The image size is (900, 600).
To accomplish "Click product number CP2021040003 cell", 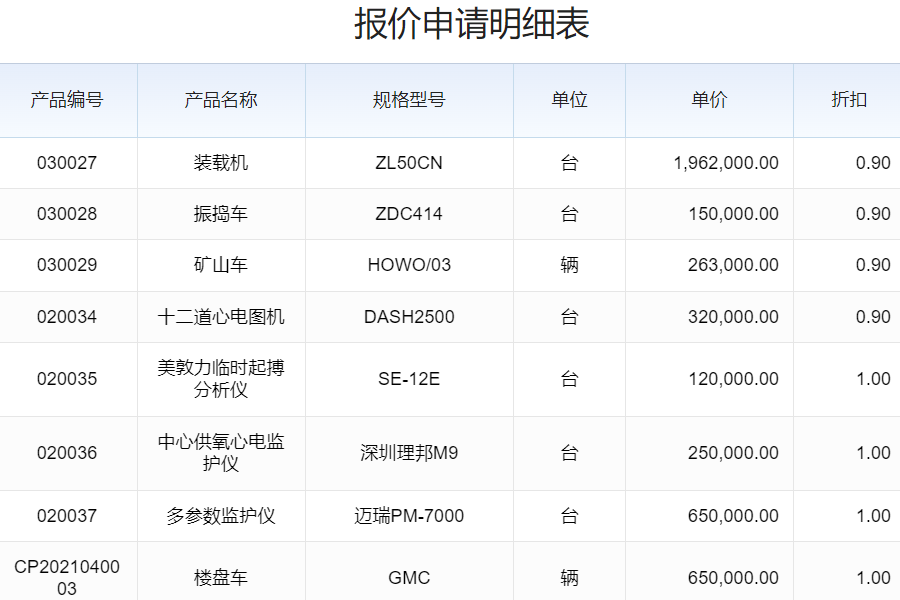I will pos(67,578).
